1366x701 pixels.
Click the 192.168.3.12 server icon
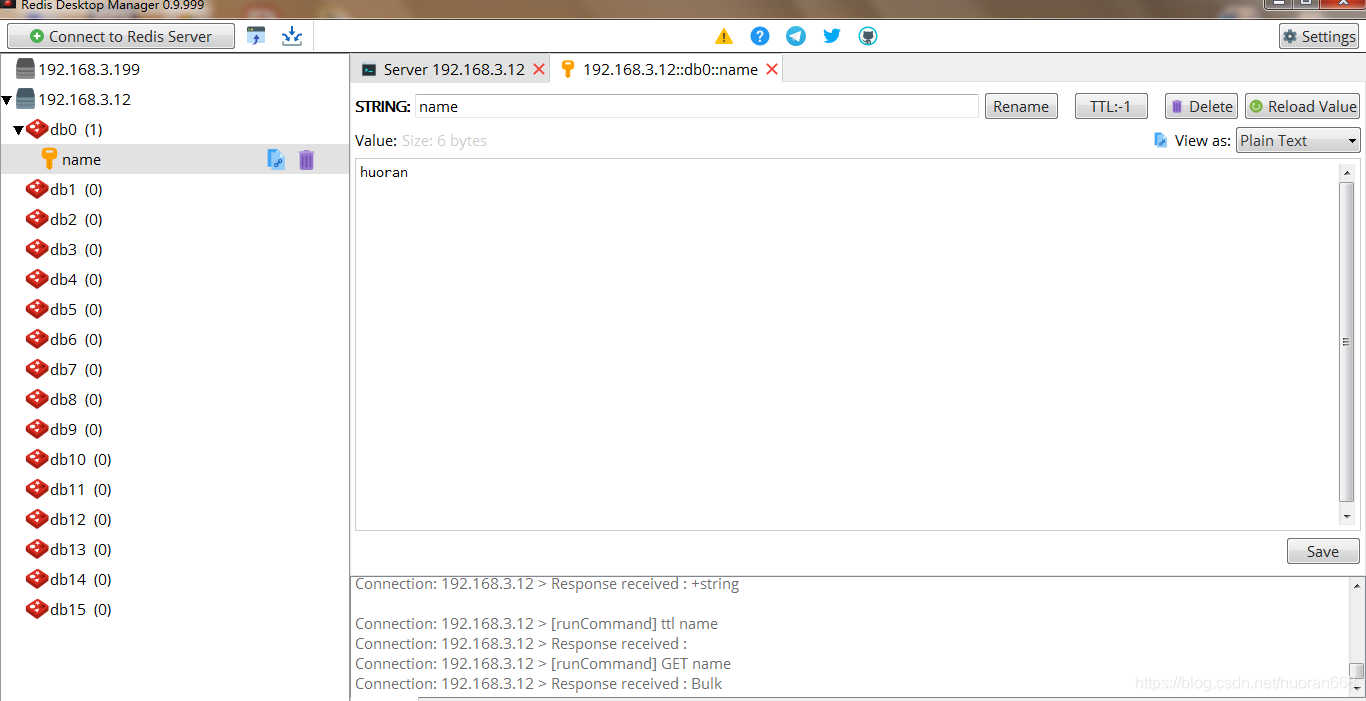click(25, 99)
